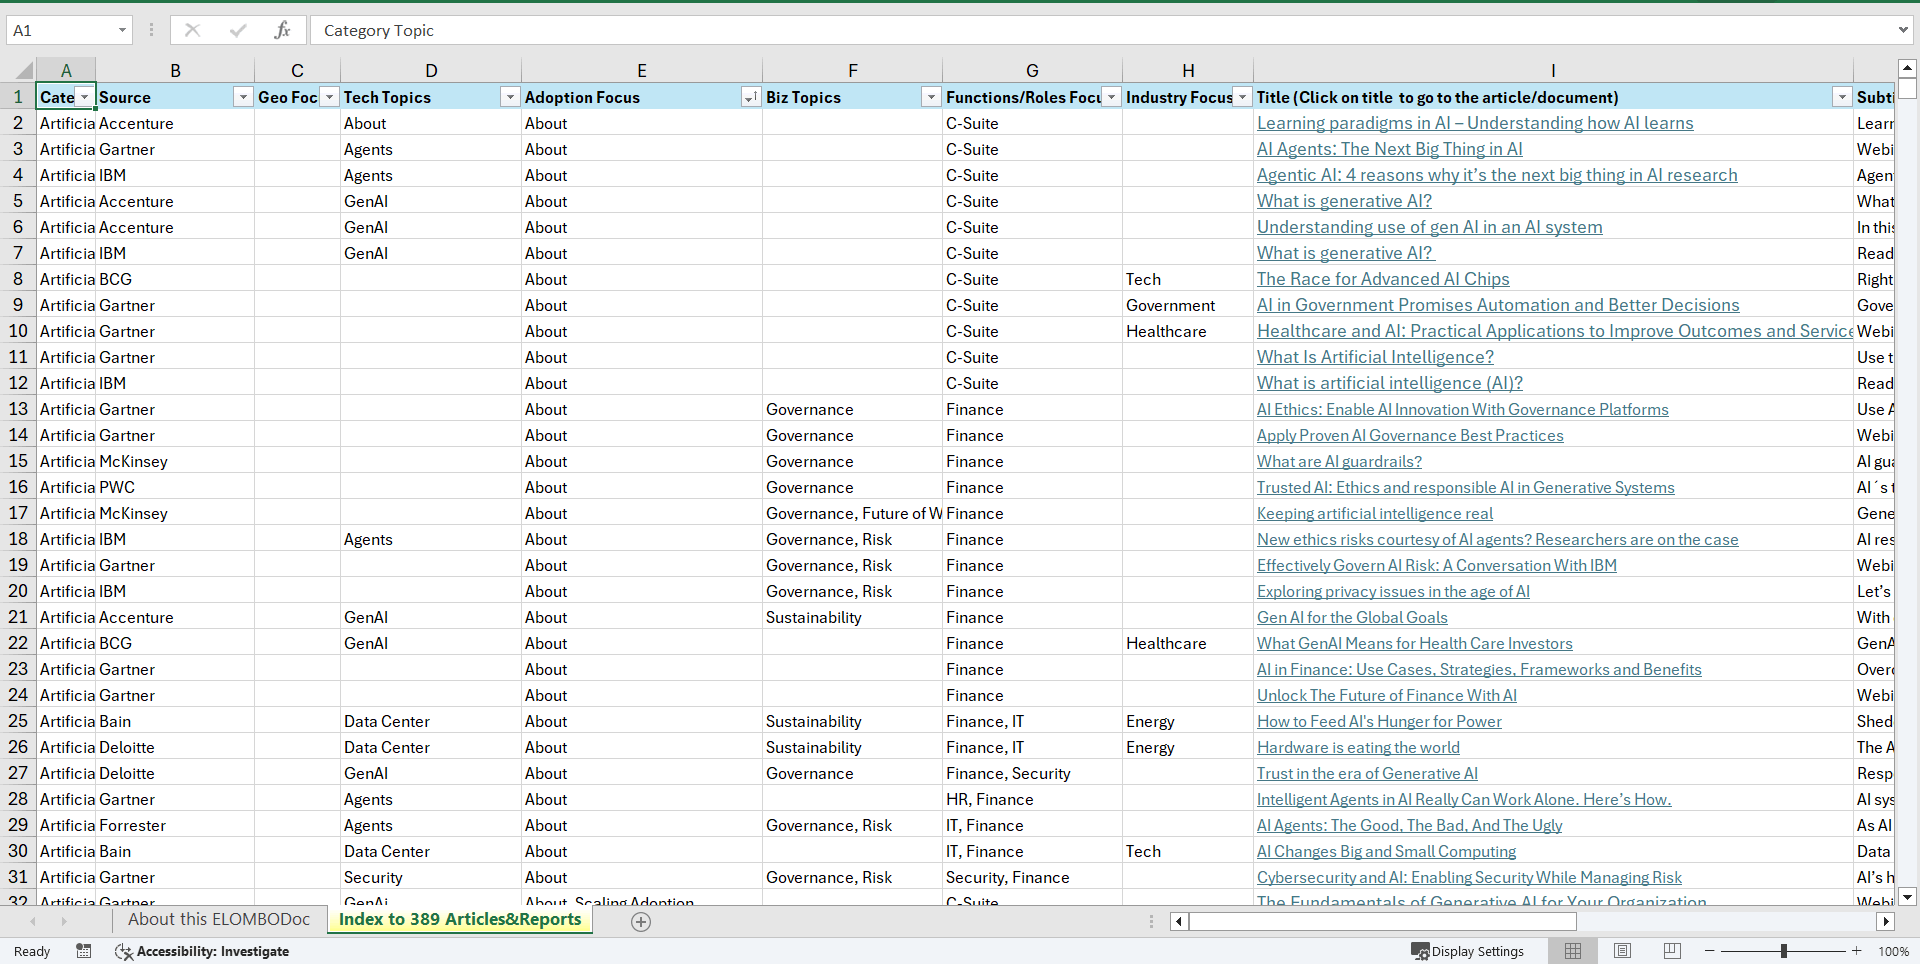The width and height of the screenshot is (1920, 966).
Task: Click the Select All corner triangle
Action: [22, 71]
